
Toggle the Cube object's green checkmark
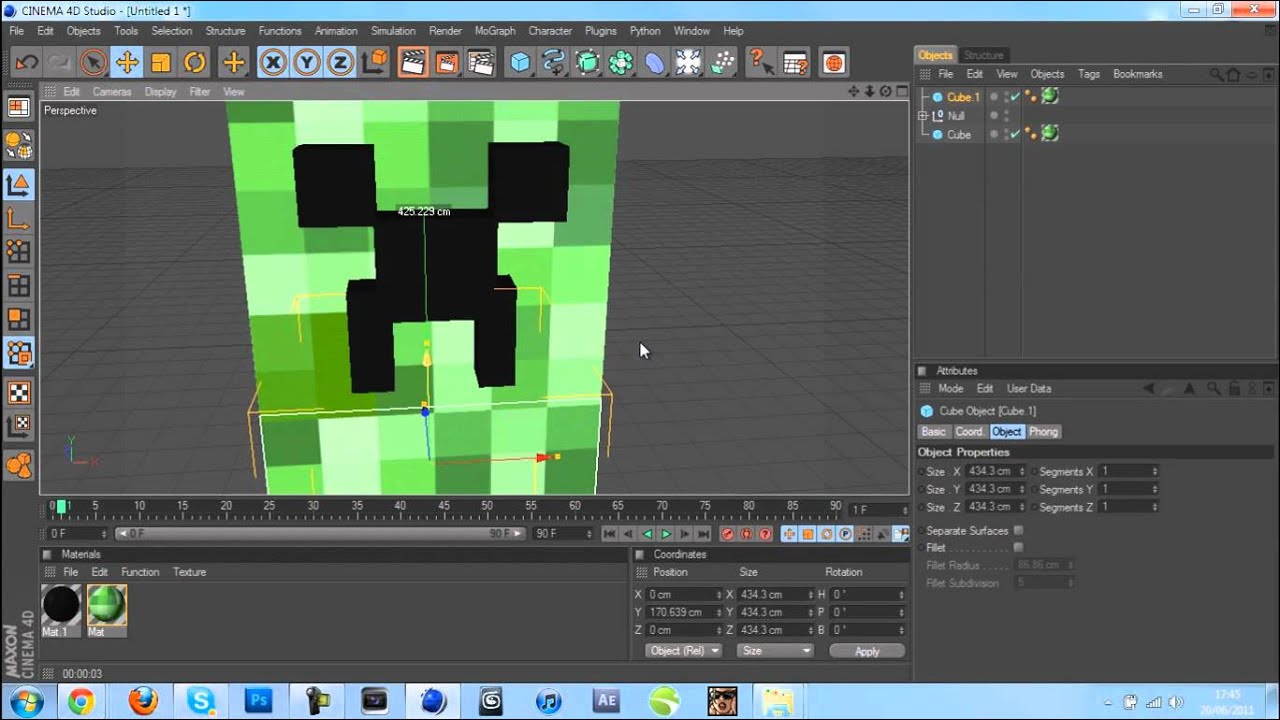[1015, 134]
